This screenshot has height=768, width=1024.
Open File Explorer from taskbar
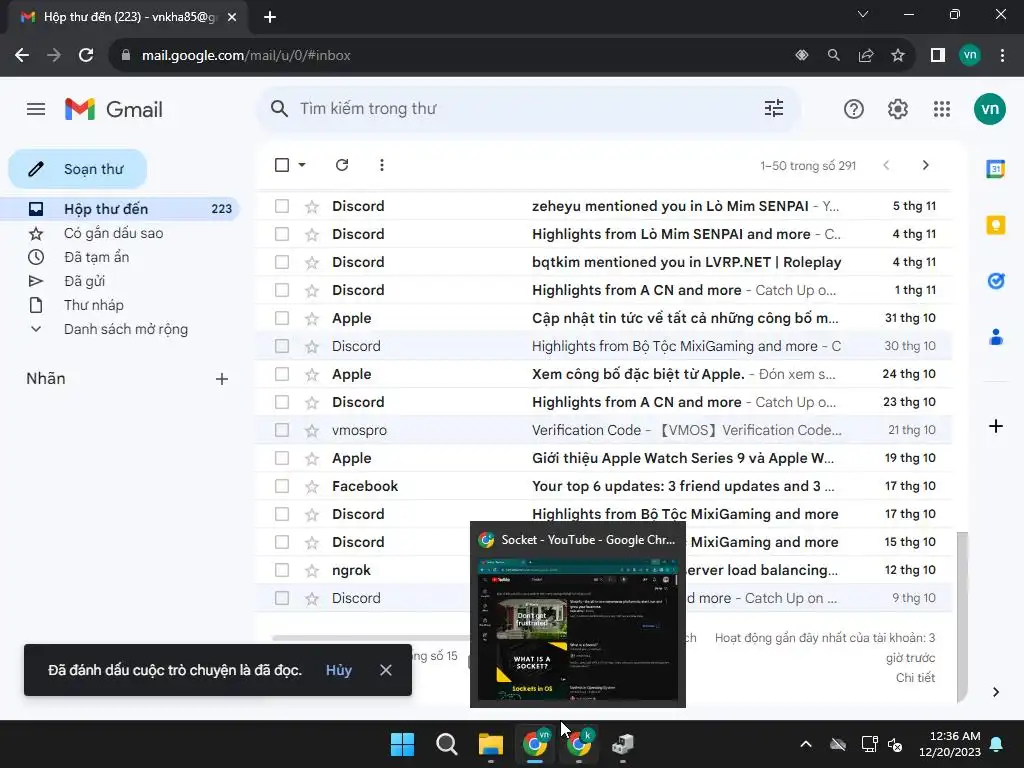pos(490,744)
